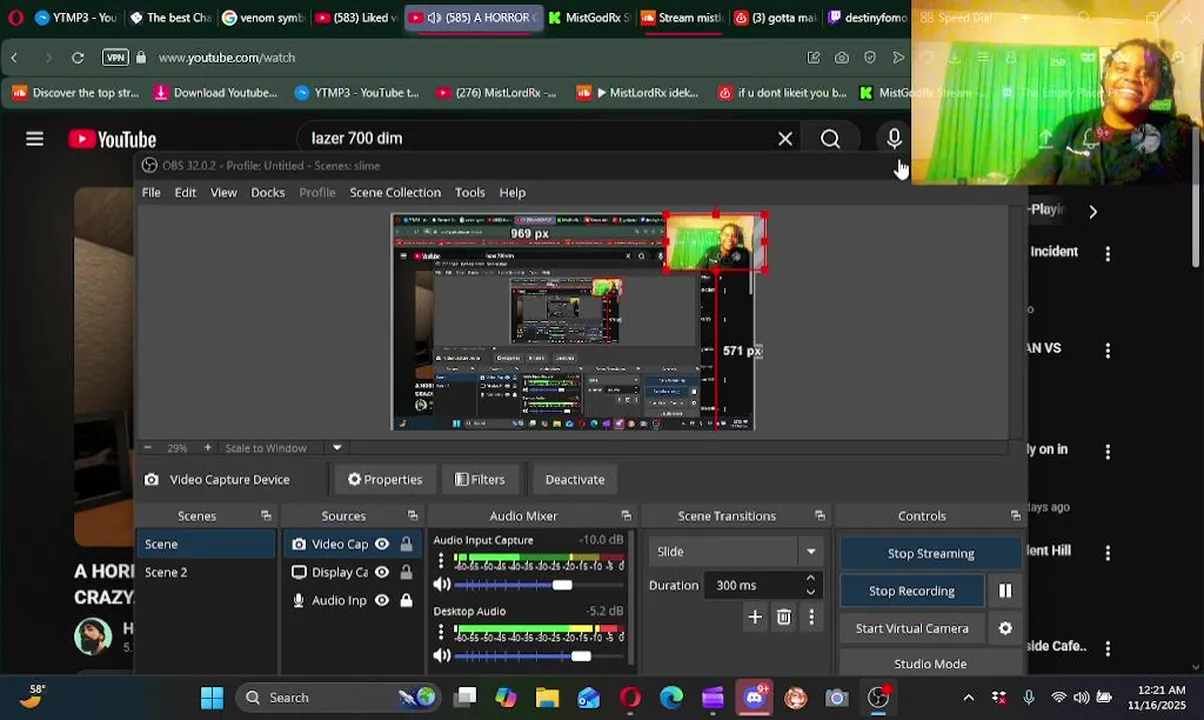Pop out the Controls dock

(x=1015, y=516)
